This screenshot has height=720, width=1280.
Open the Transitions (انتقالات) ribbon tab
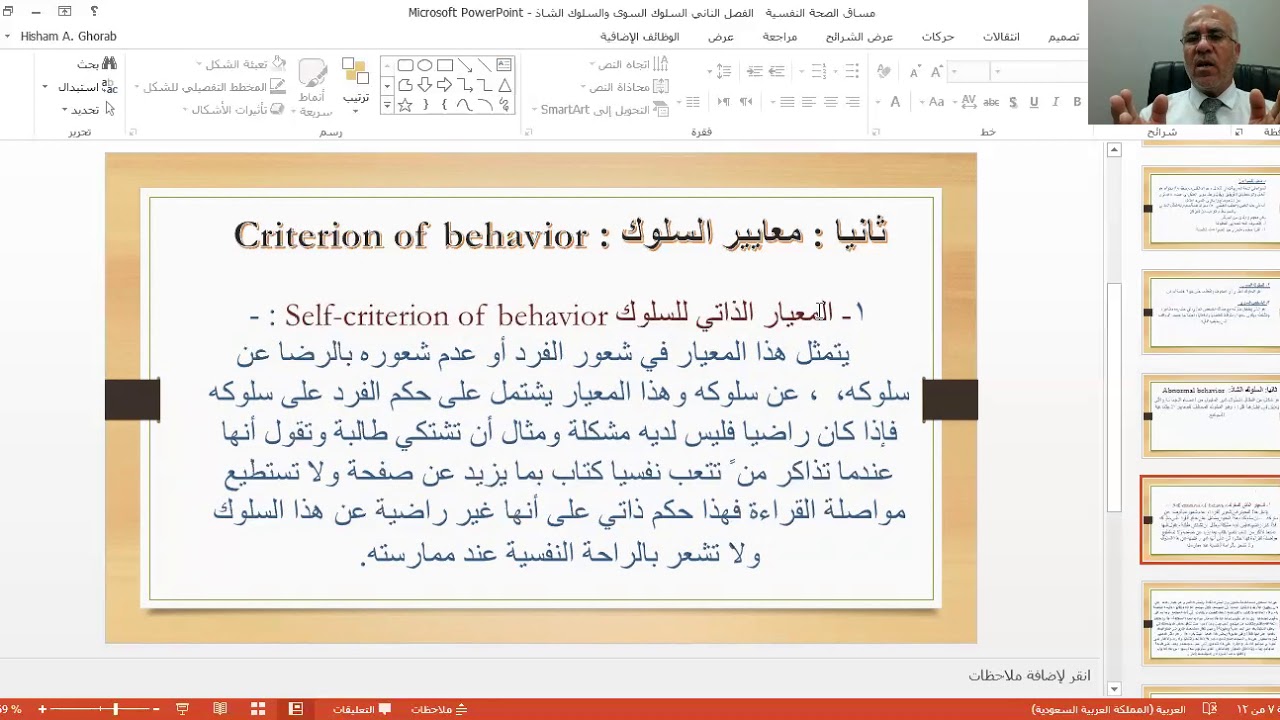coord(1001,37)
